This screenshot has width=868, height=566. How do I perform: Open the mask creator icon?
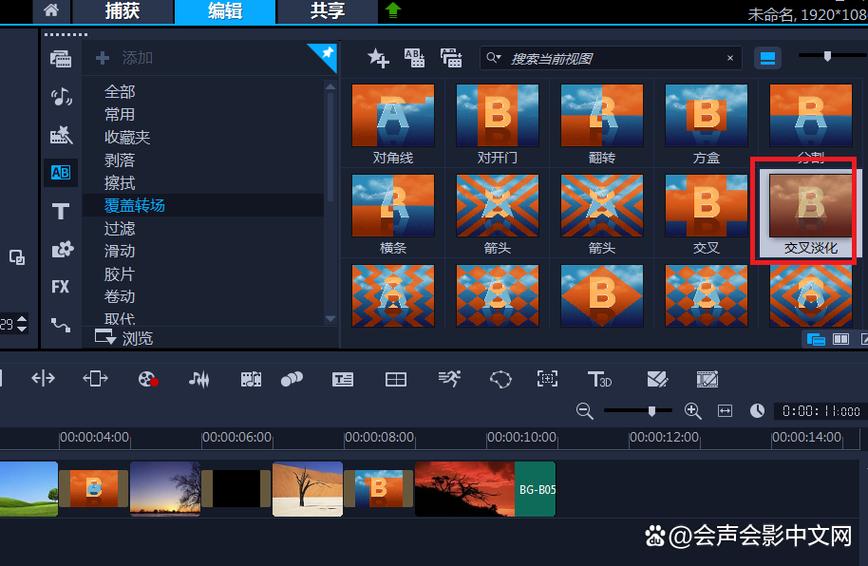500,379
